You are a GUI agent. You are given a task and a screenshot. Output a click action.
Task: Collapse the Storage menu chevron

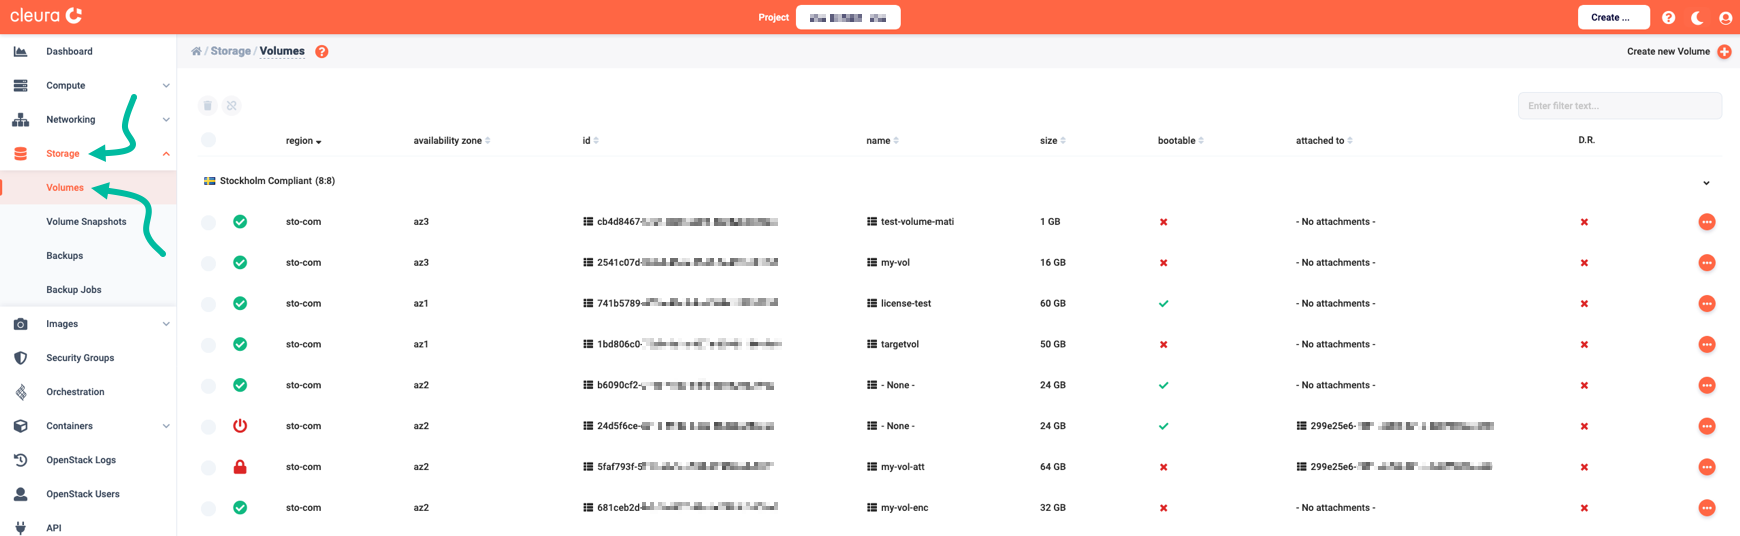(x=166, y=154)
